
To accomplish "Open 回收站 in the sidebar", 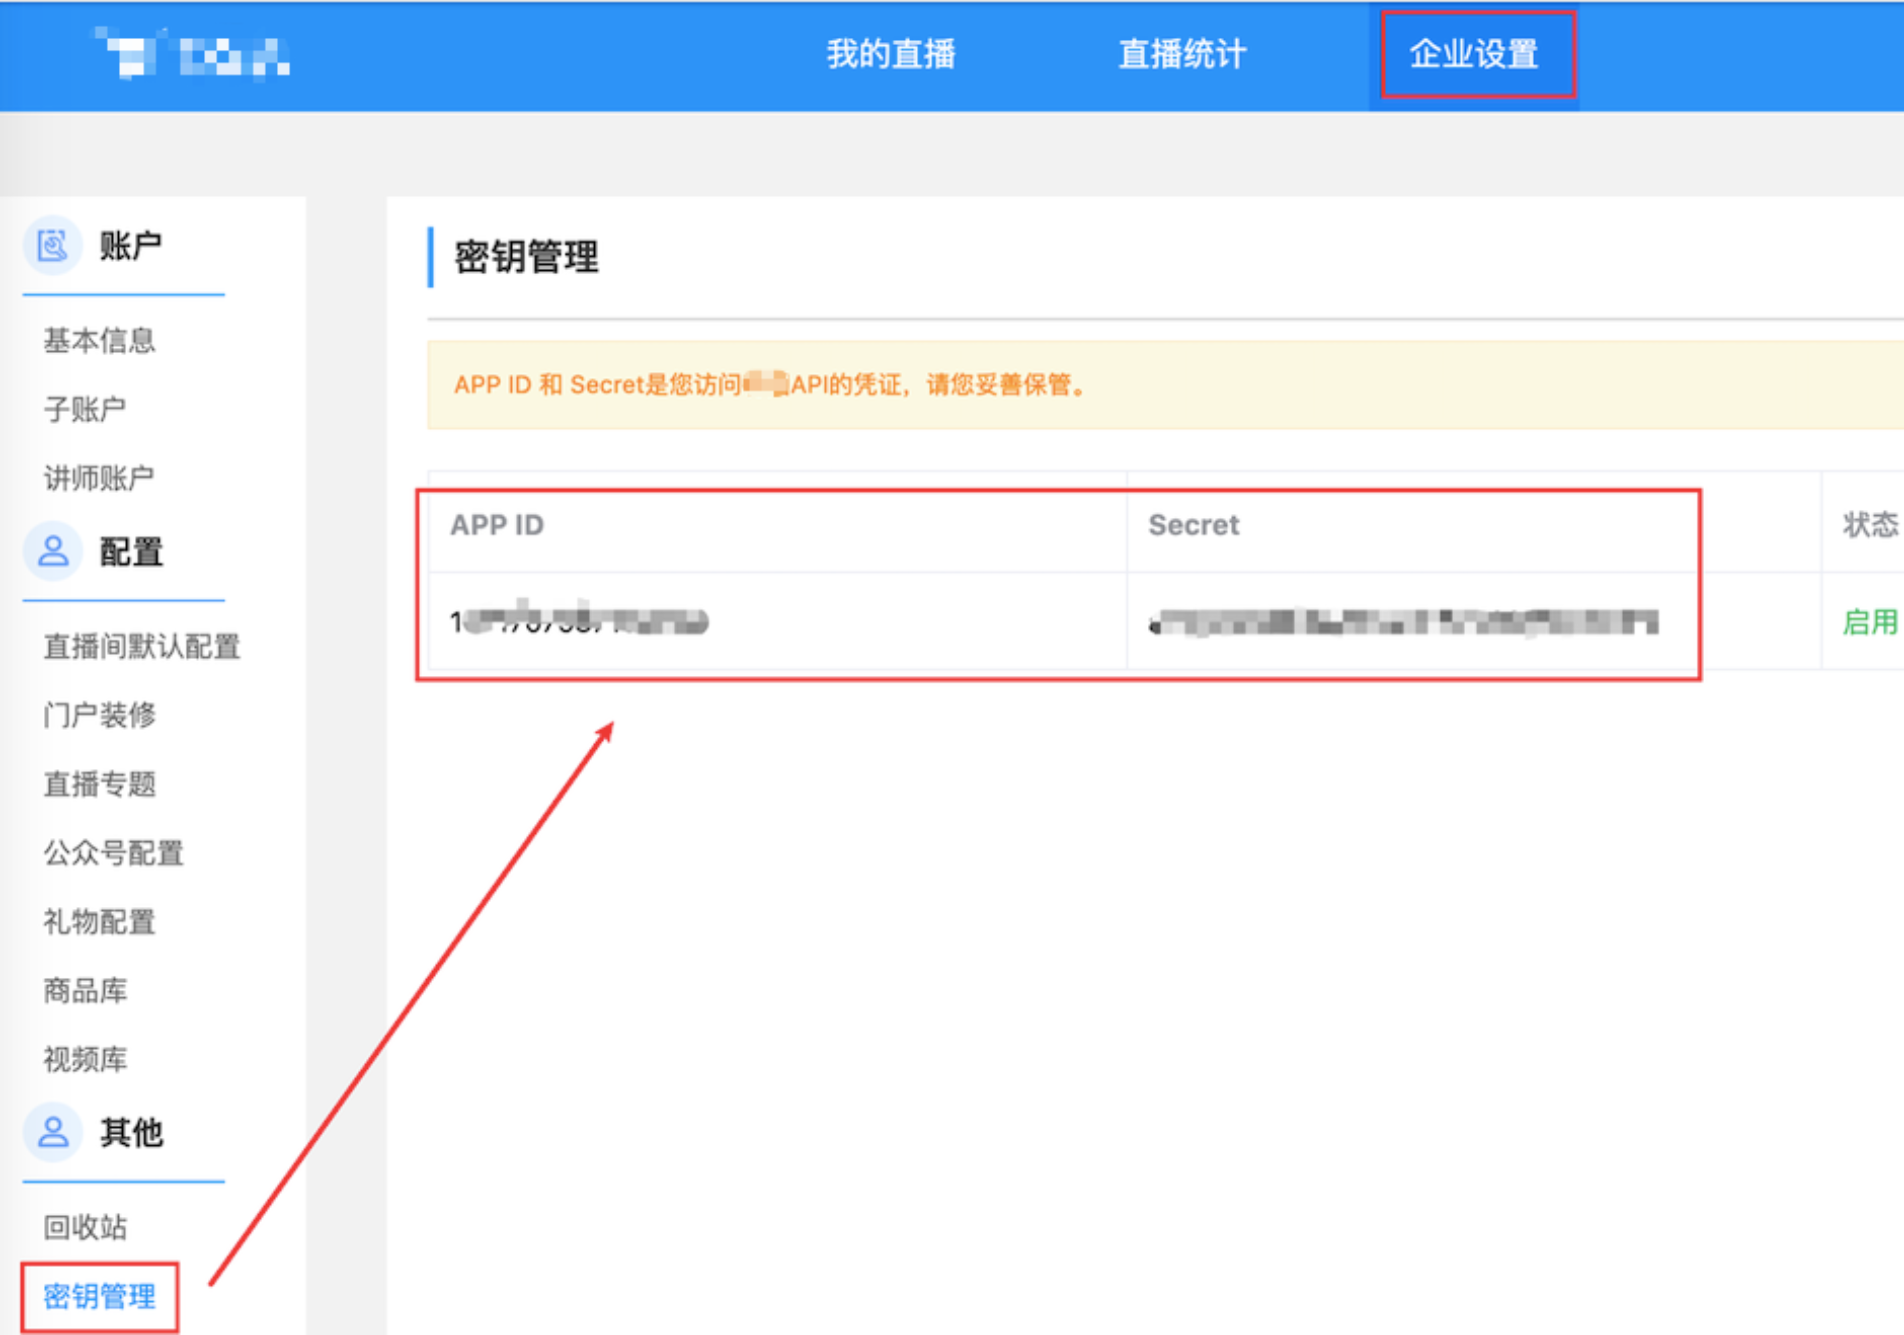I will (x=85, y=1227).
